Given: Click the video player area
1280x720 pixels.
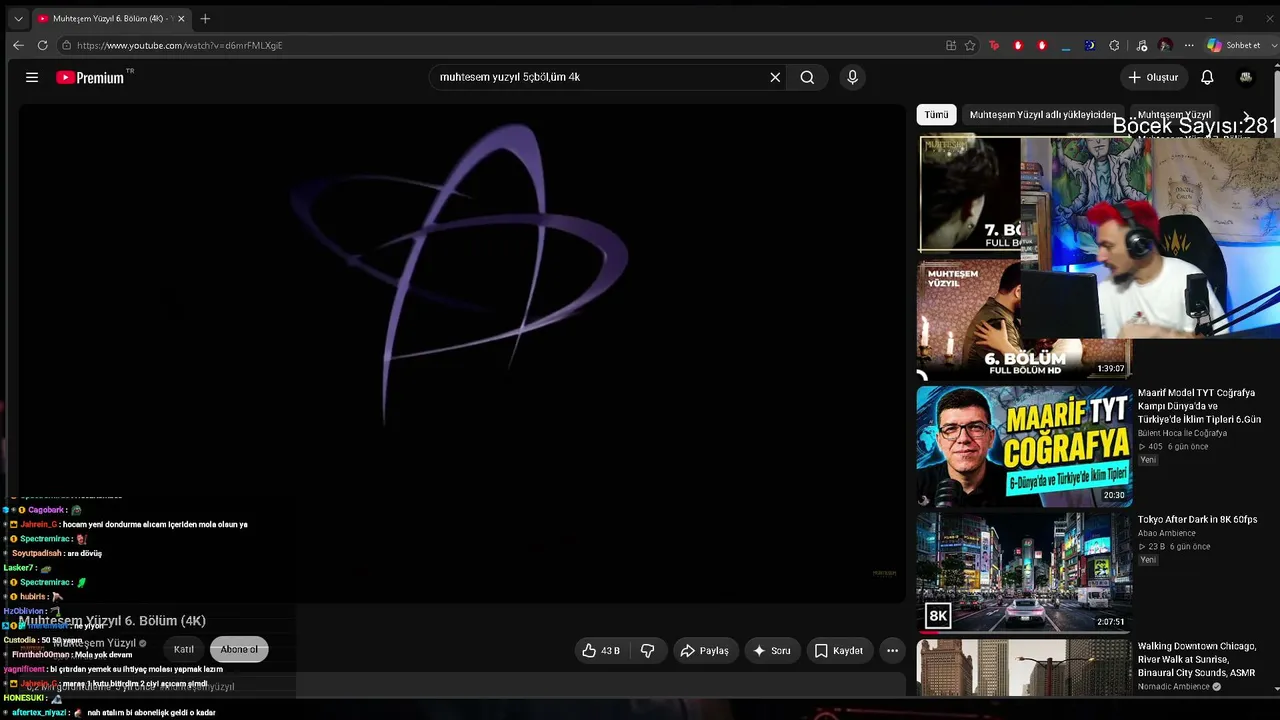Looking at the screenshot, I should [x=462, y=354].
